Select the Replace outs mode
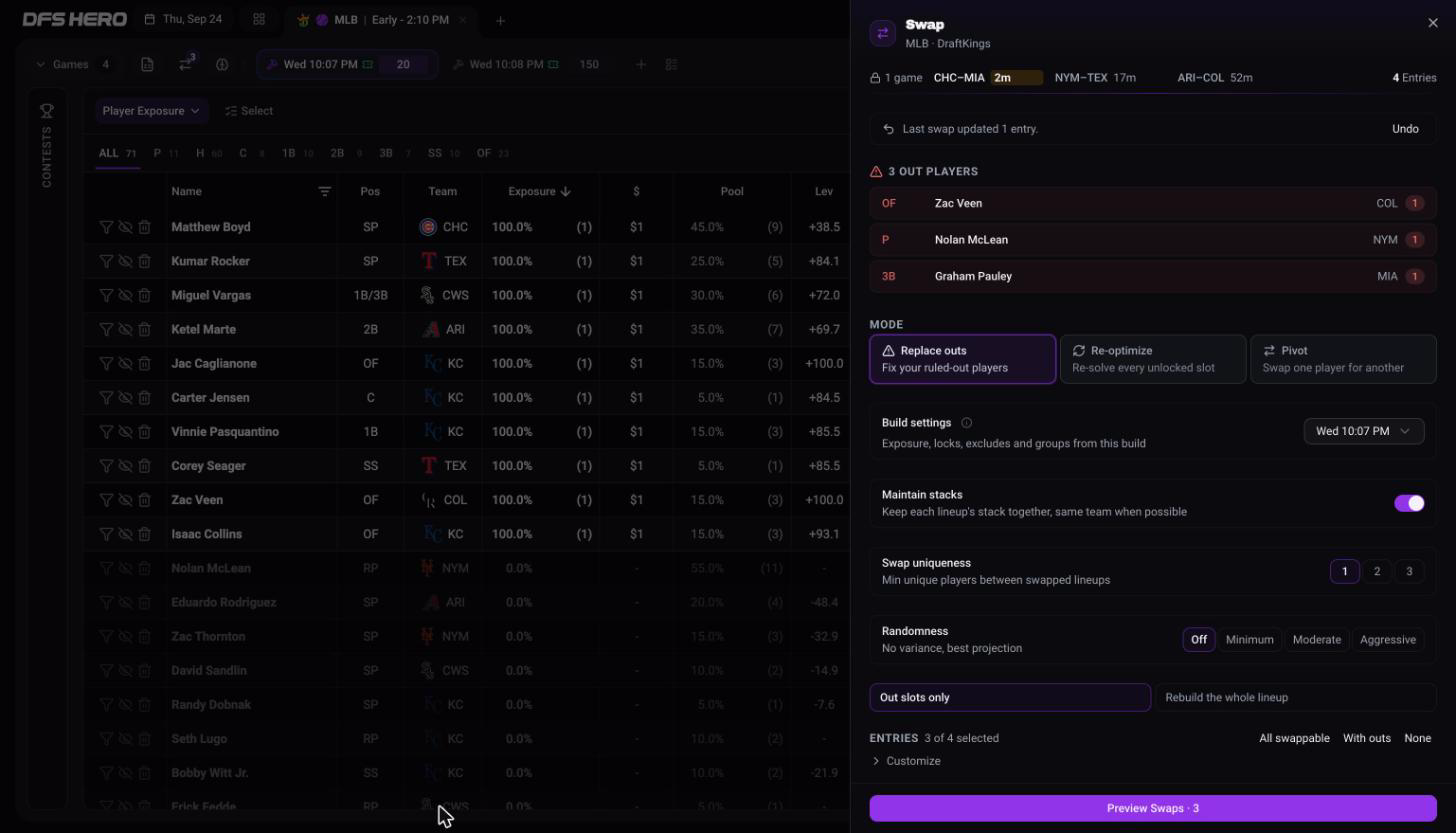Image resolution: width=1456 pixels, height=833 pixels. tap(962, 359)
